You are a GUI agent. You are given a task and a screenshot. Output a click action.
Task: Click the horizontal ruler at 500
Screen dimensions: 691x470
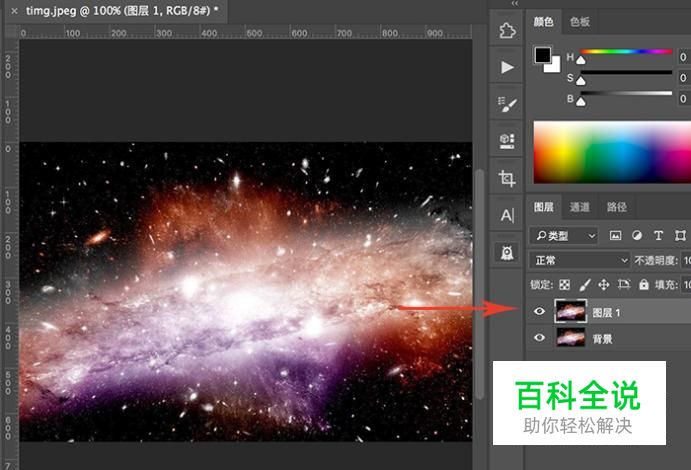click(254, 33)
